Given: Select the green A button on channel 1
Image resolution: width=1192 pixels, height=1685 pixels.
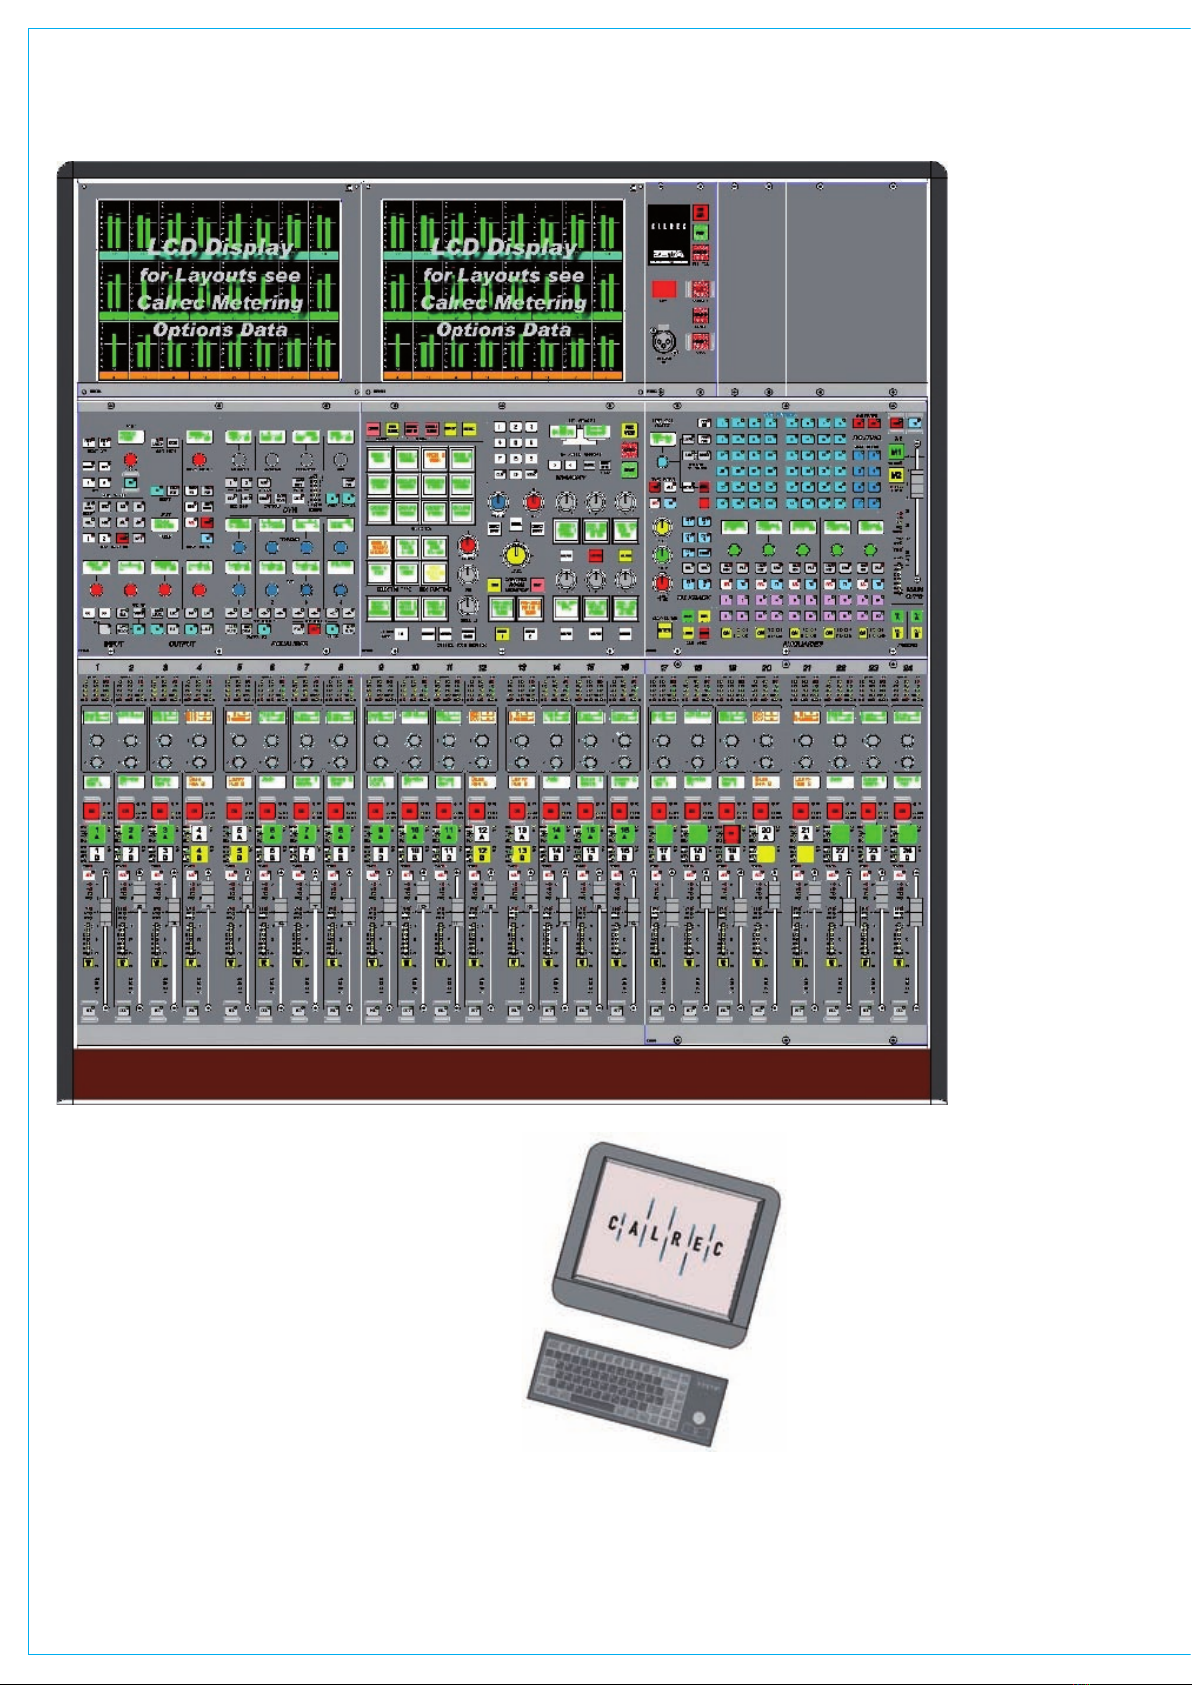Looking at the screenshot, I should pos(97,832).
